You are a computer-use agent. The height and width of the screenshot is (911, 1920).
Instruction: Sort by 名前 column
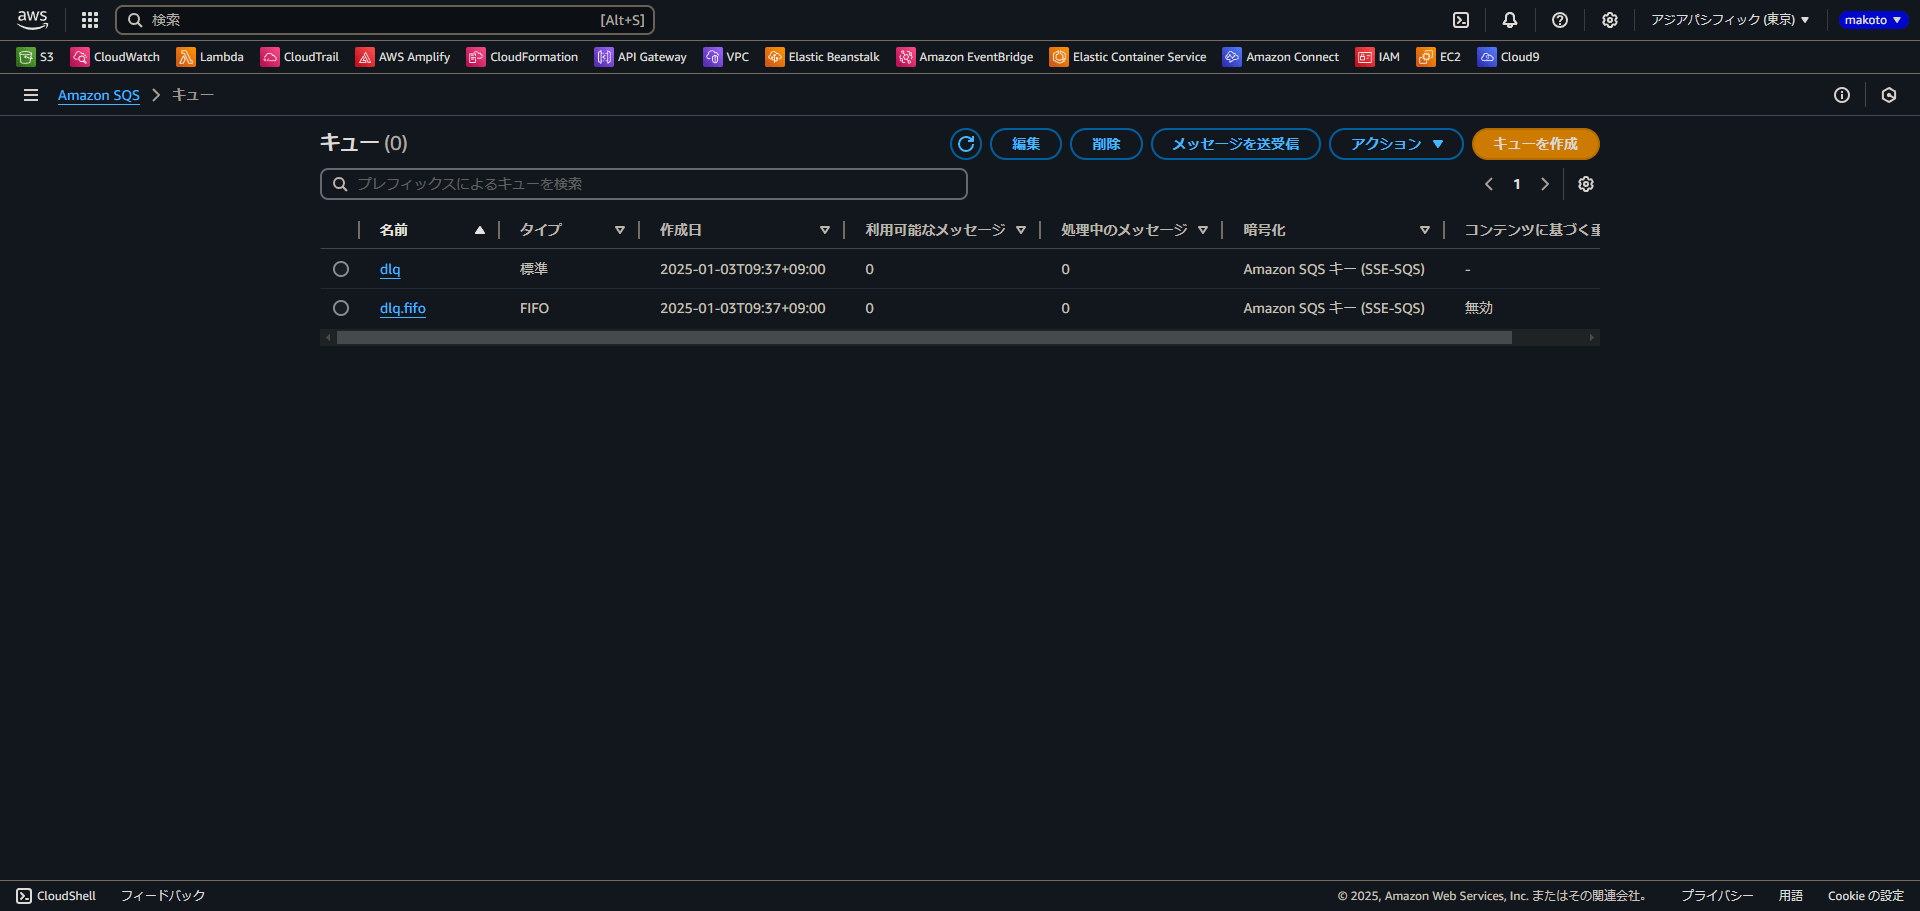(432, 230)
